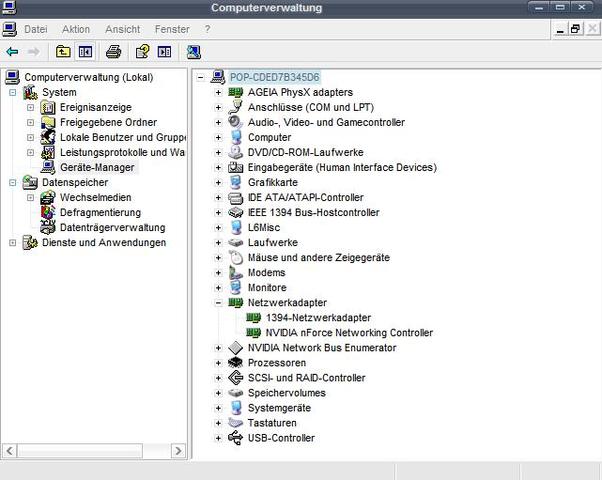Toggle console tree pane toolbar icon

(x=85, y=51)
